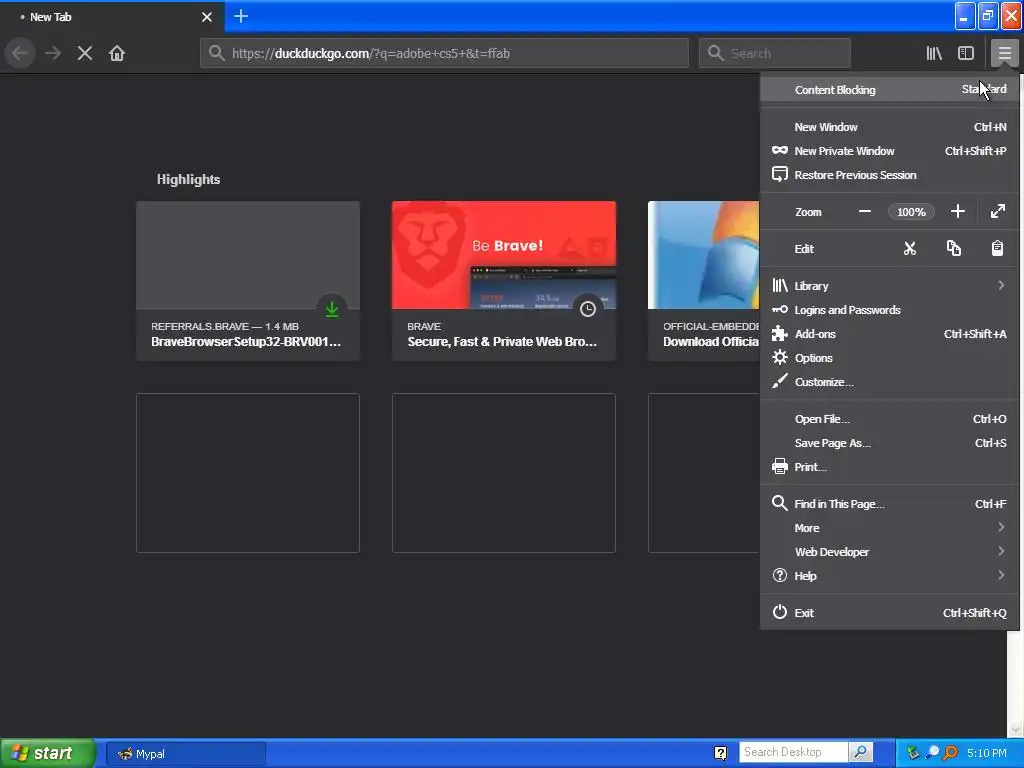The image size is (1024, 768).
Task: Click the back navigation arrow
Action: pos(20,53)
